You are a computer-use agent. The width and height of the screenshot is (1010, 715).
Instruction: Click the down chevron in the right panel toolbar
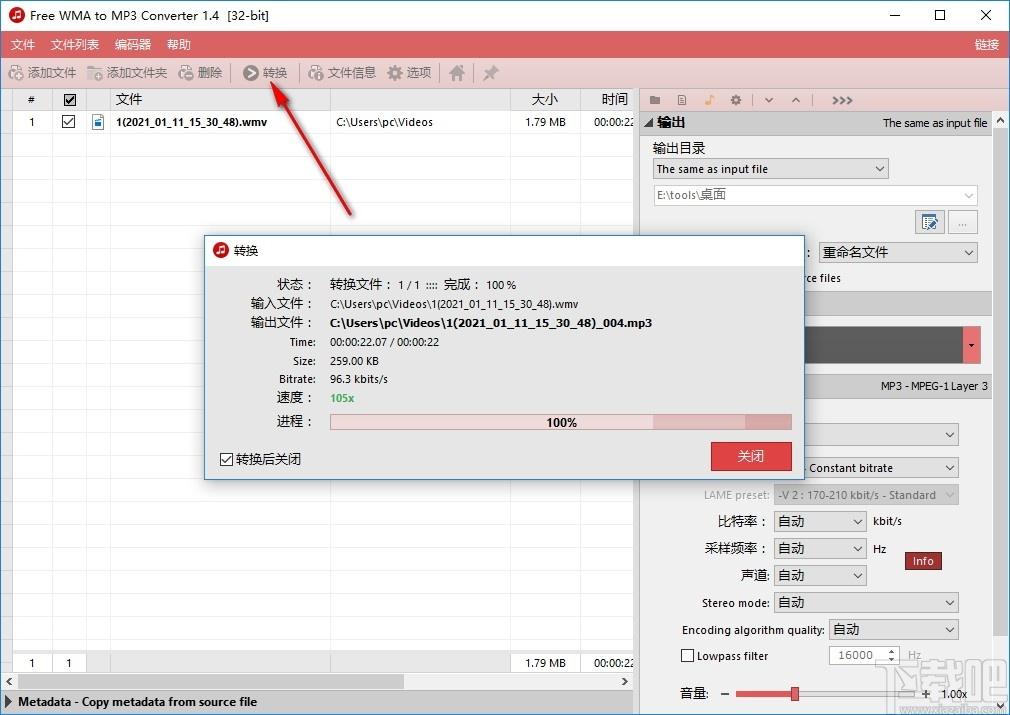click(x=769, y=100)
